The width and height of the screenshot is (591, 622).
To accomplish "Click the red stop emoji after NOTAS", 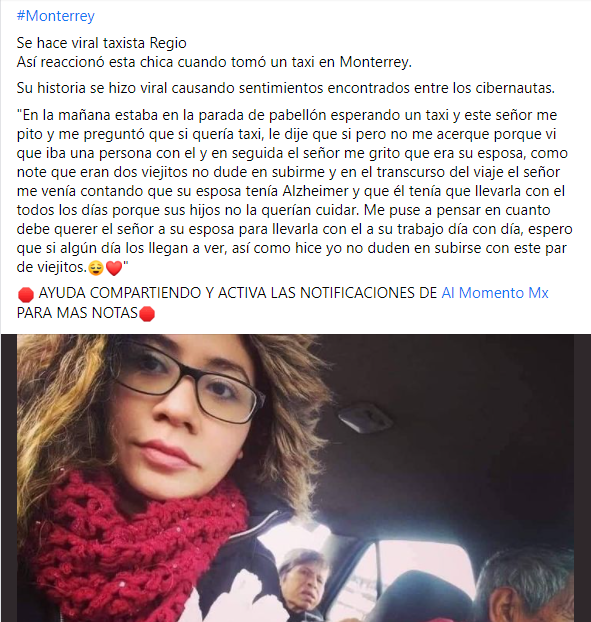I will 147,314.
